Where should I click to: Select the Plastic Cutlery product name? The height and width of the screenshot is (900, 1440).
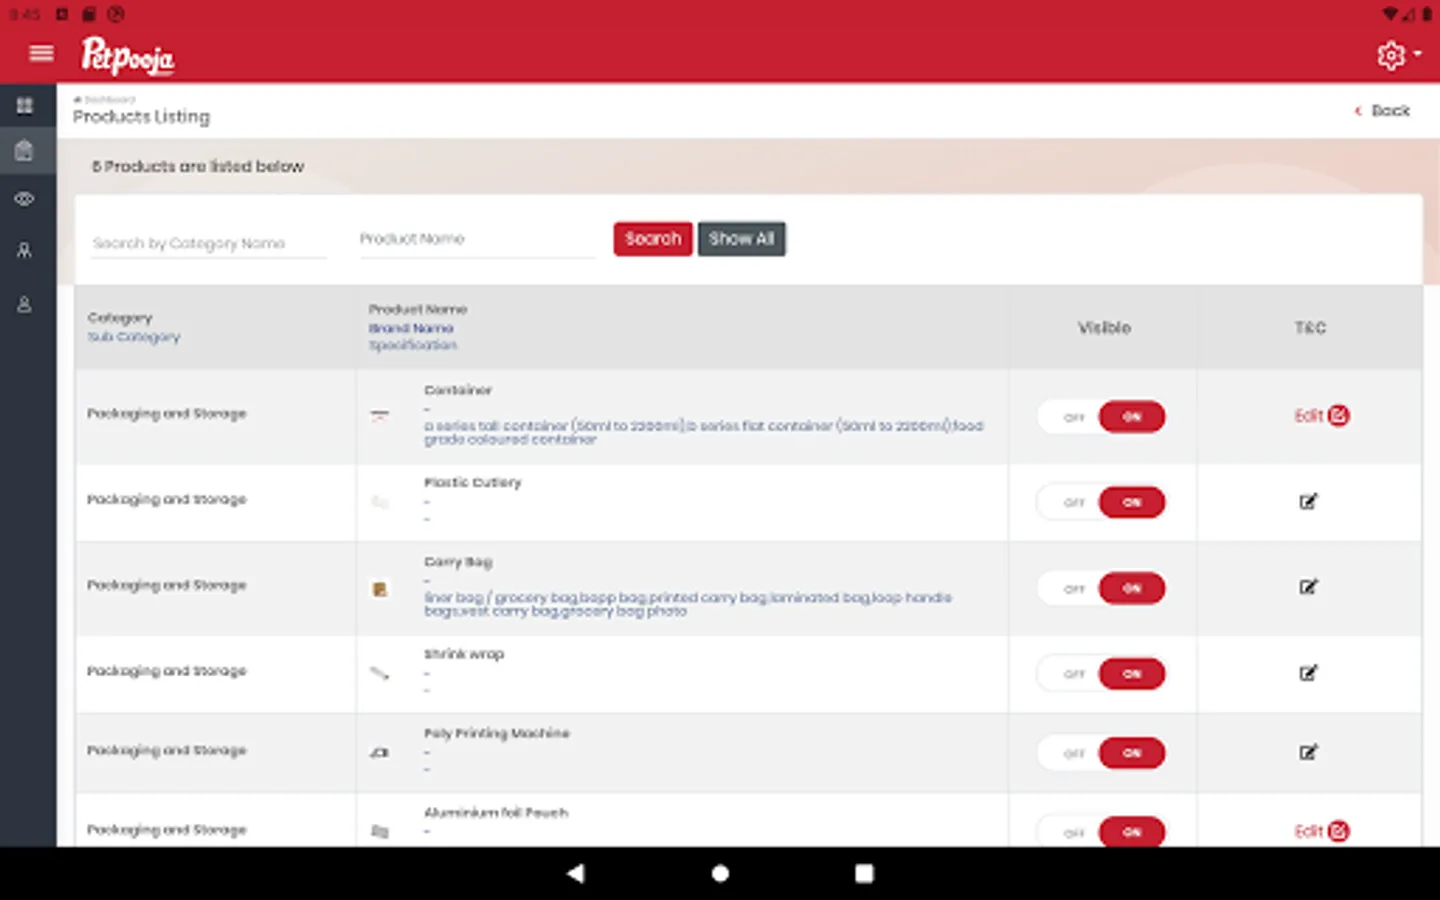pyautogui.click(x=473, y=482)
